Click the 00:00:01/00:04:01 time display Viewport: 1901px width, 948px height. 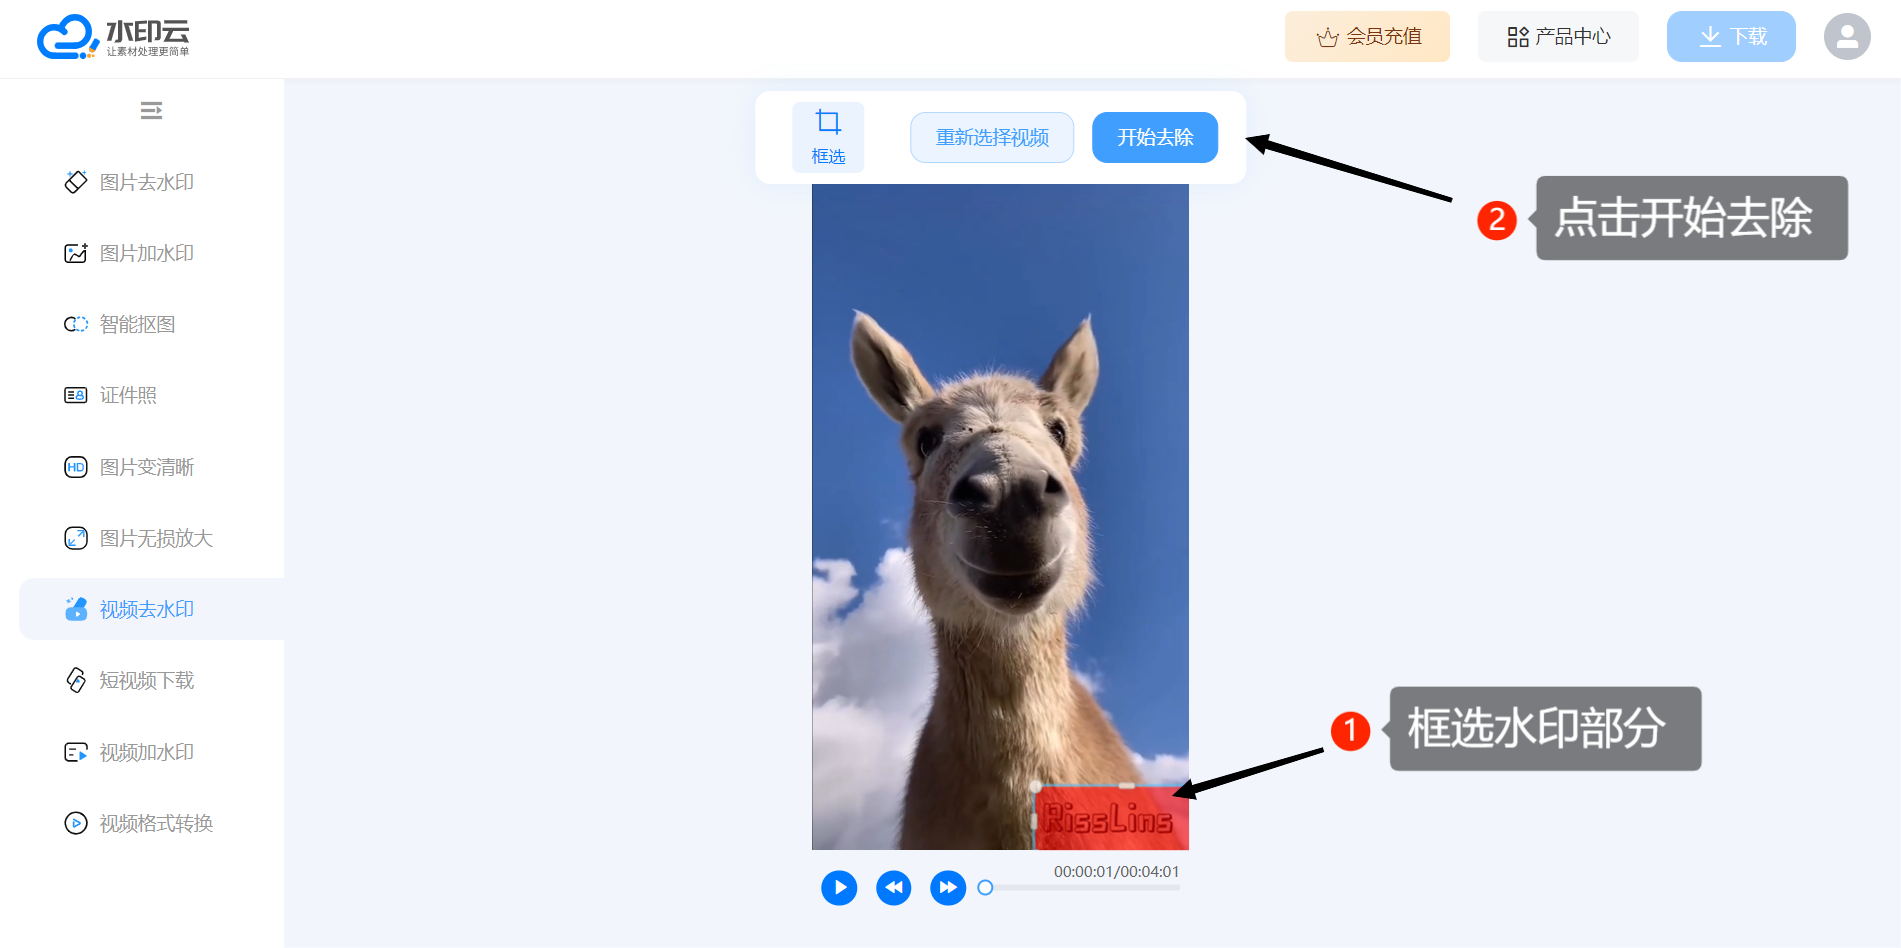1117,872
